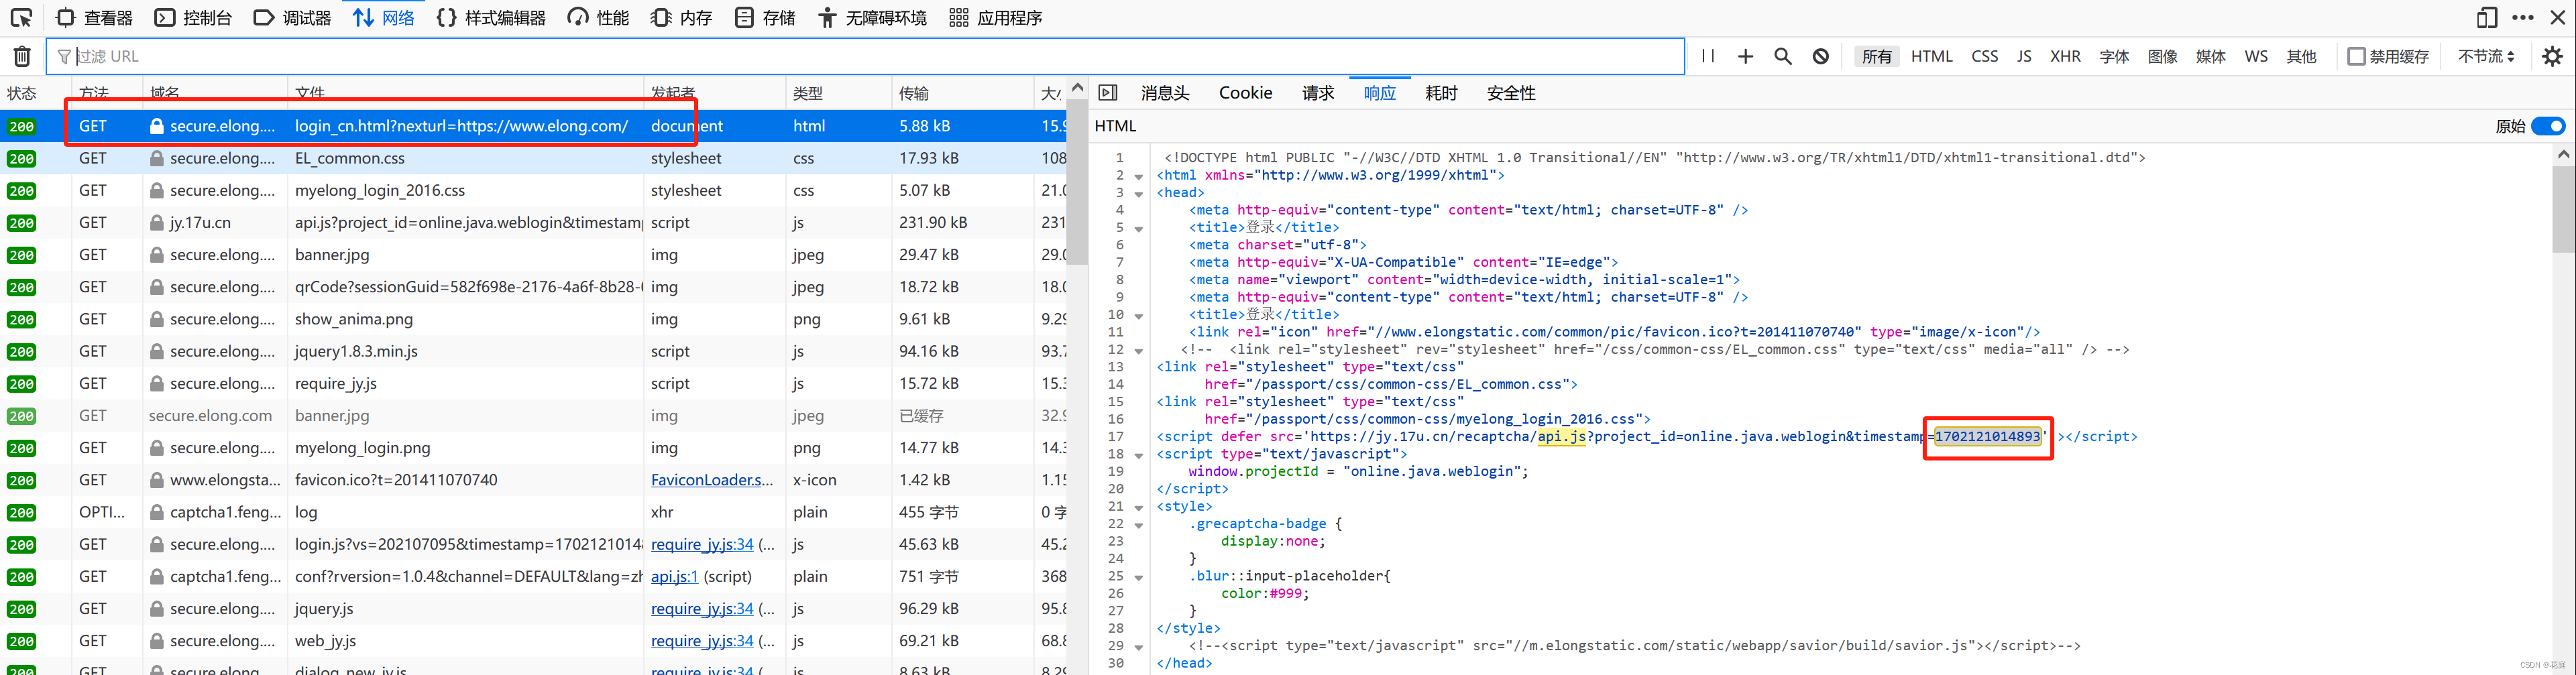The image size is (2576, 675).
Task: Switch to the 控制台 console tab
Action: pyautogui.click(x=194, y=17)
